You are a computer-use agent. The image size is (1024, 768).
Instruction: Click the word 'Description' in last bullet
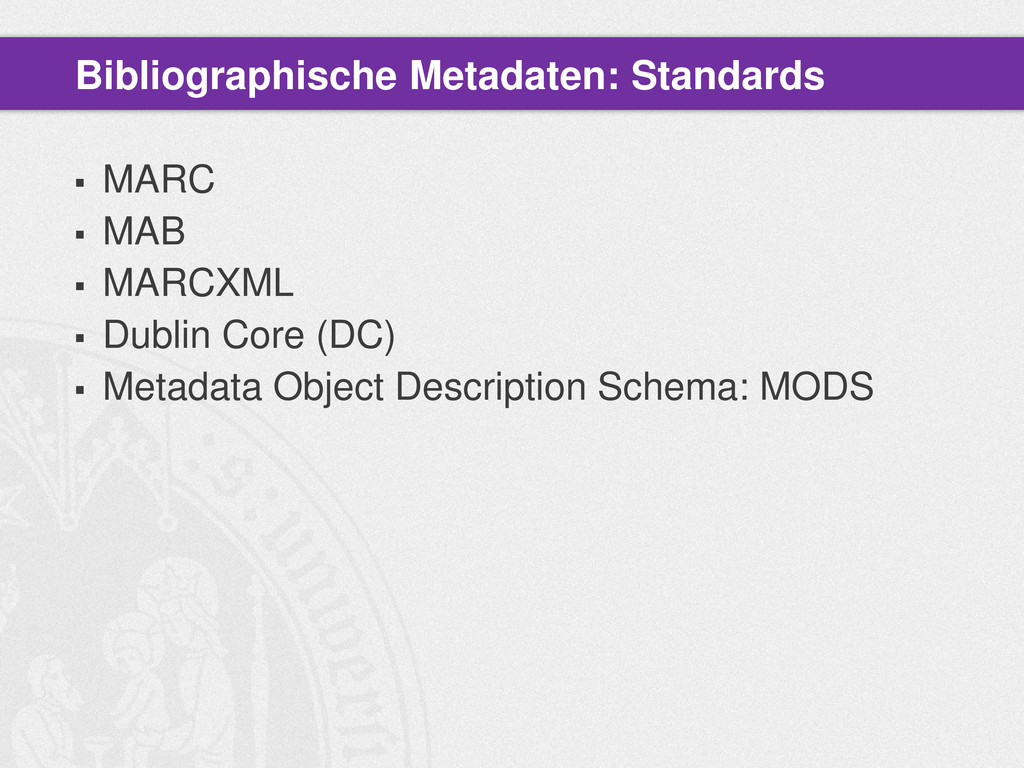(x=490, y=388)
